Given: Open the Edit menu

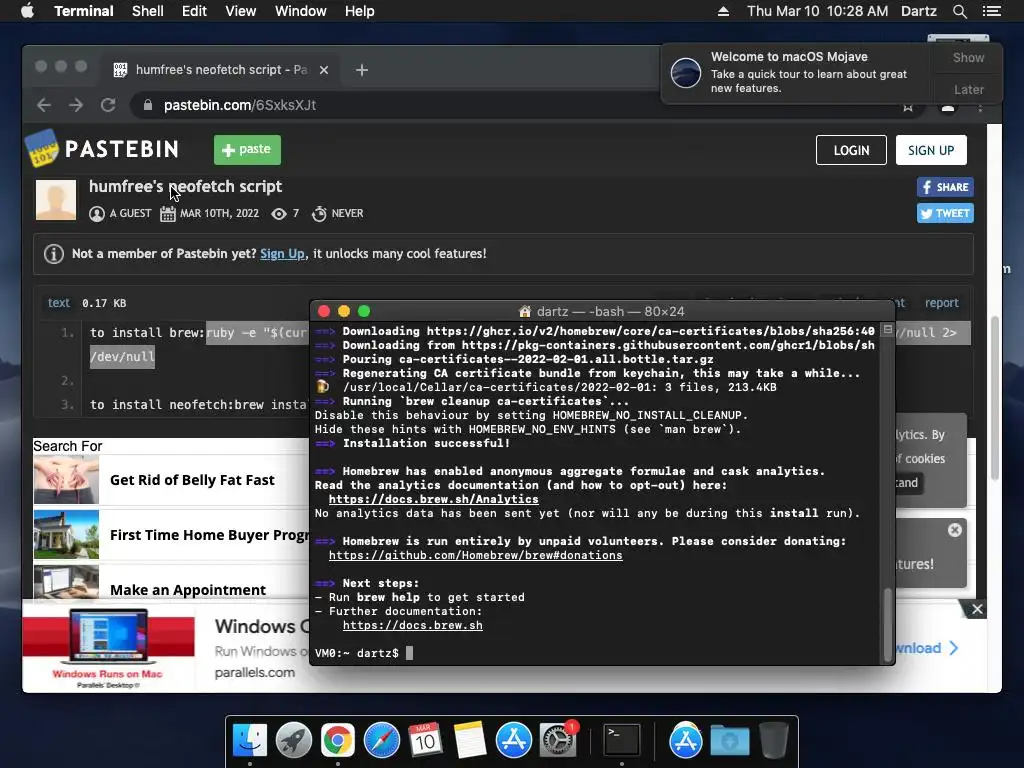Looking at the screenshot, I should [x=194, y=11].
